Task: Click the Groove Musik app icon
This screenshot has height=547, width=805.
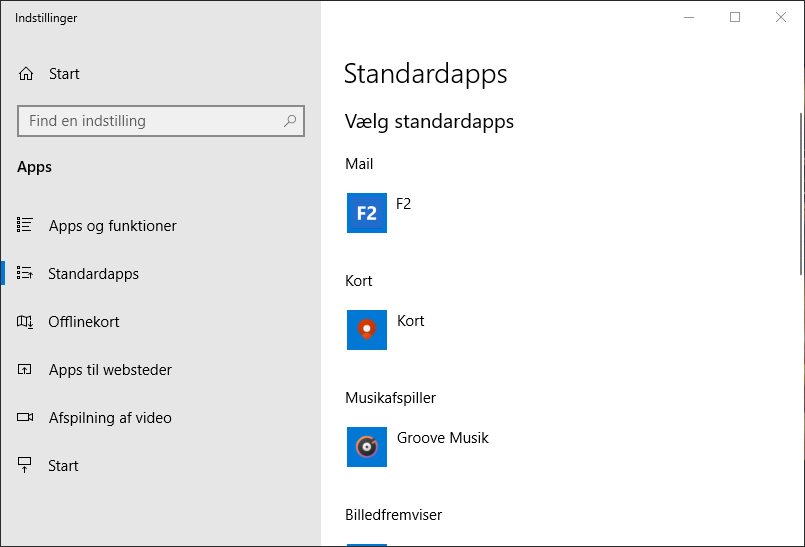Action: [x=367, y=447]
